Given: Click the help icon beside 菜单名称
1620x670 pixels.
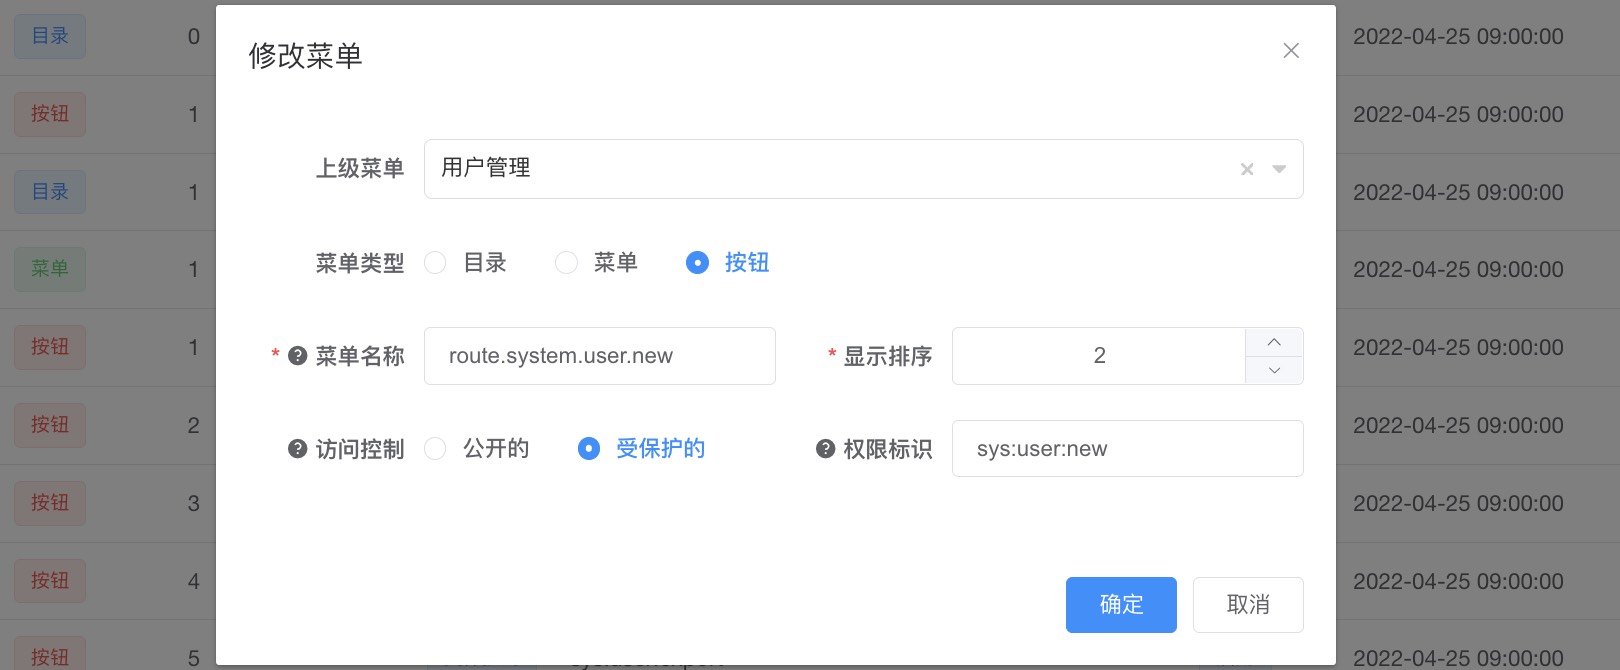Looking at the screenshot, I should (297, 356).
